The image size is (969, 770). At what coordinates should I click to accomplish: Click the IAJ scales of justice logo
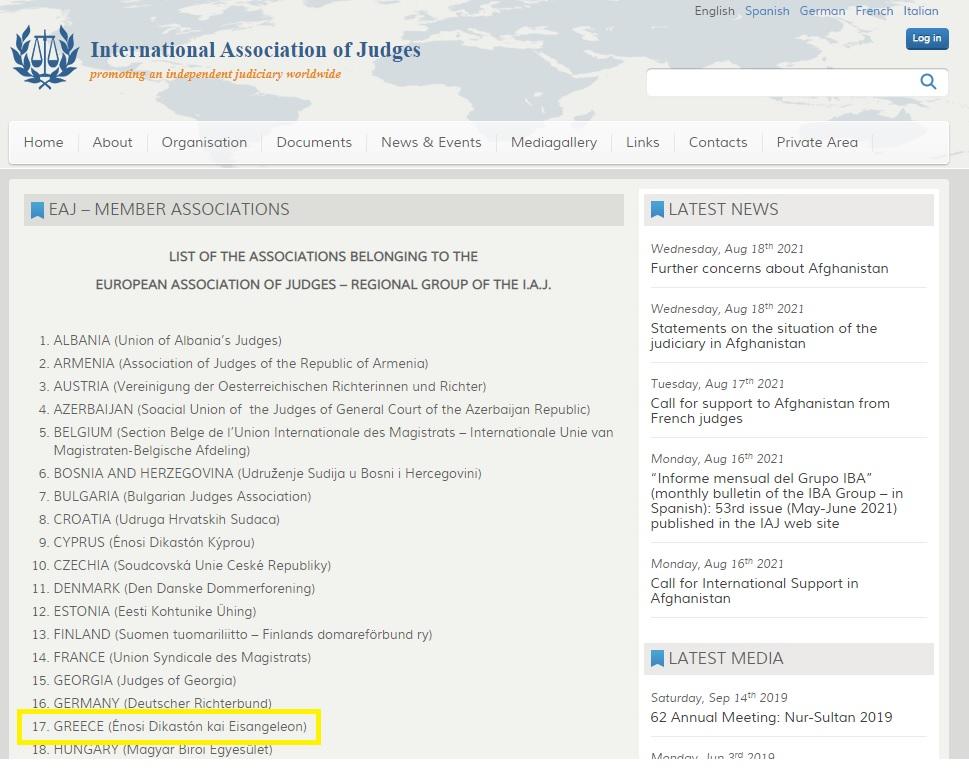pos(44,57)
